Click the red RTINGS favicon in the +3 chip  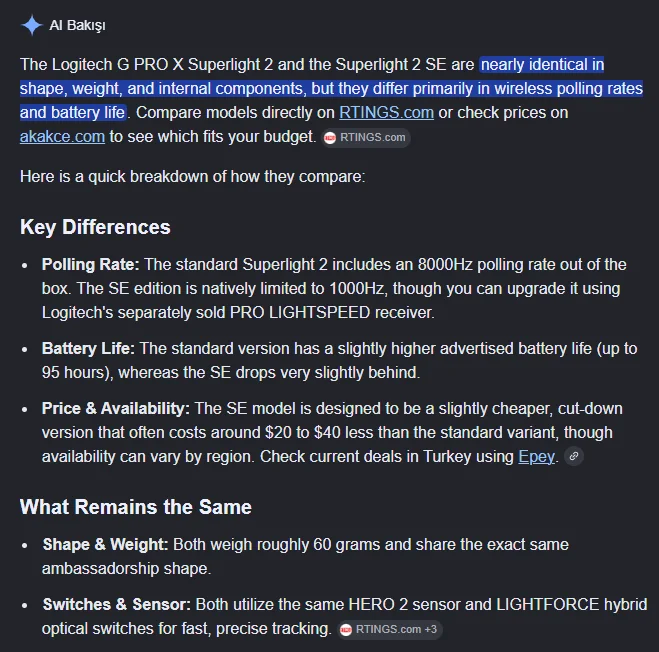346,630
